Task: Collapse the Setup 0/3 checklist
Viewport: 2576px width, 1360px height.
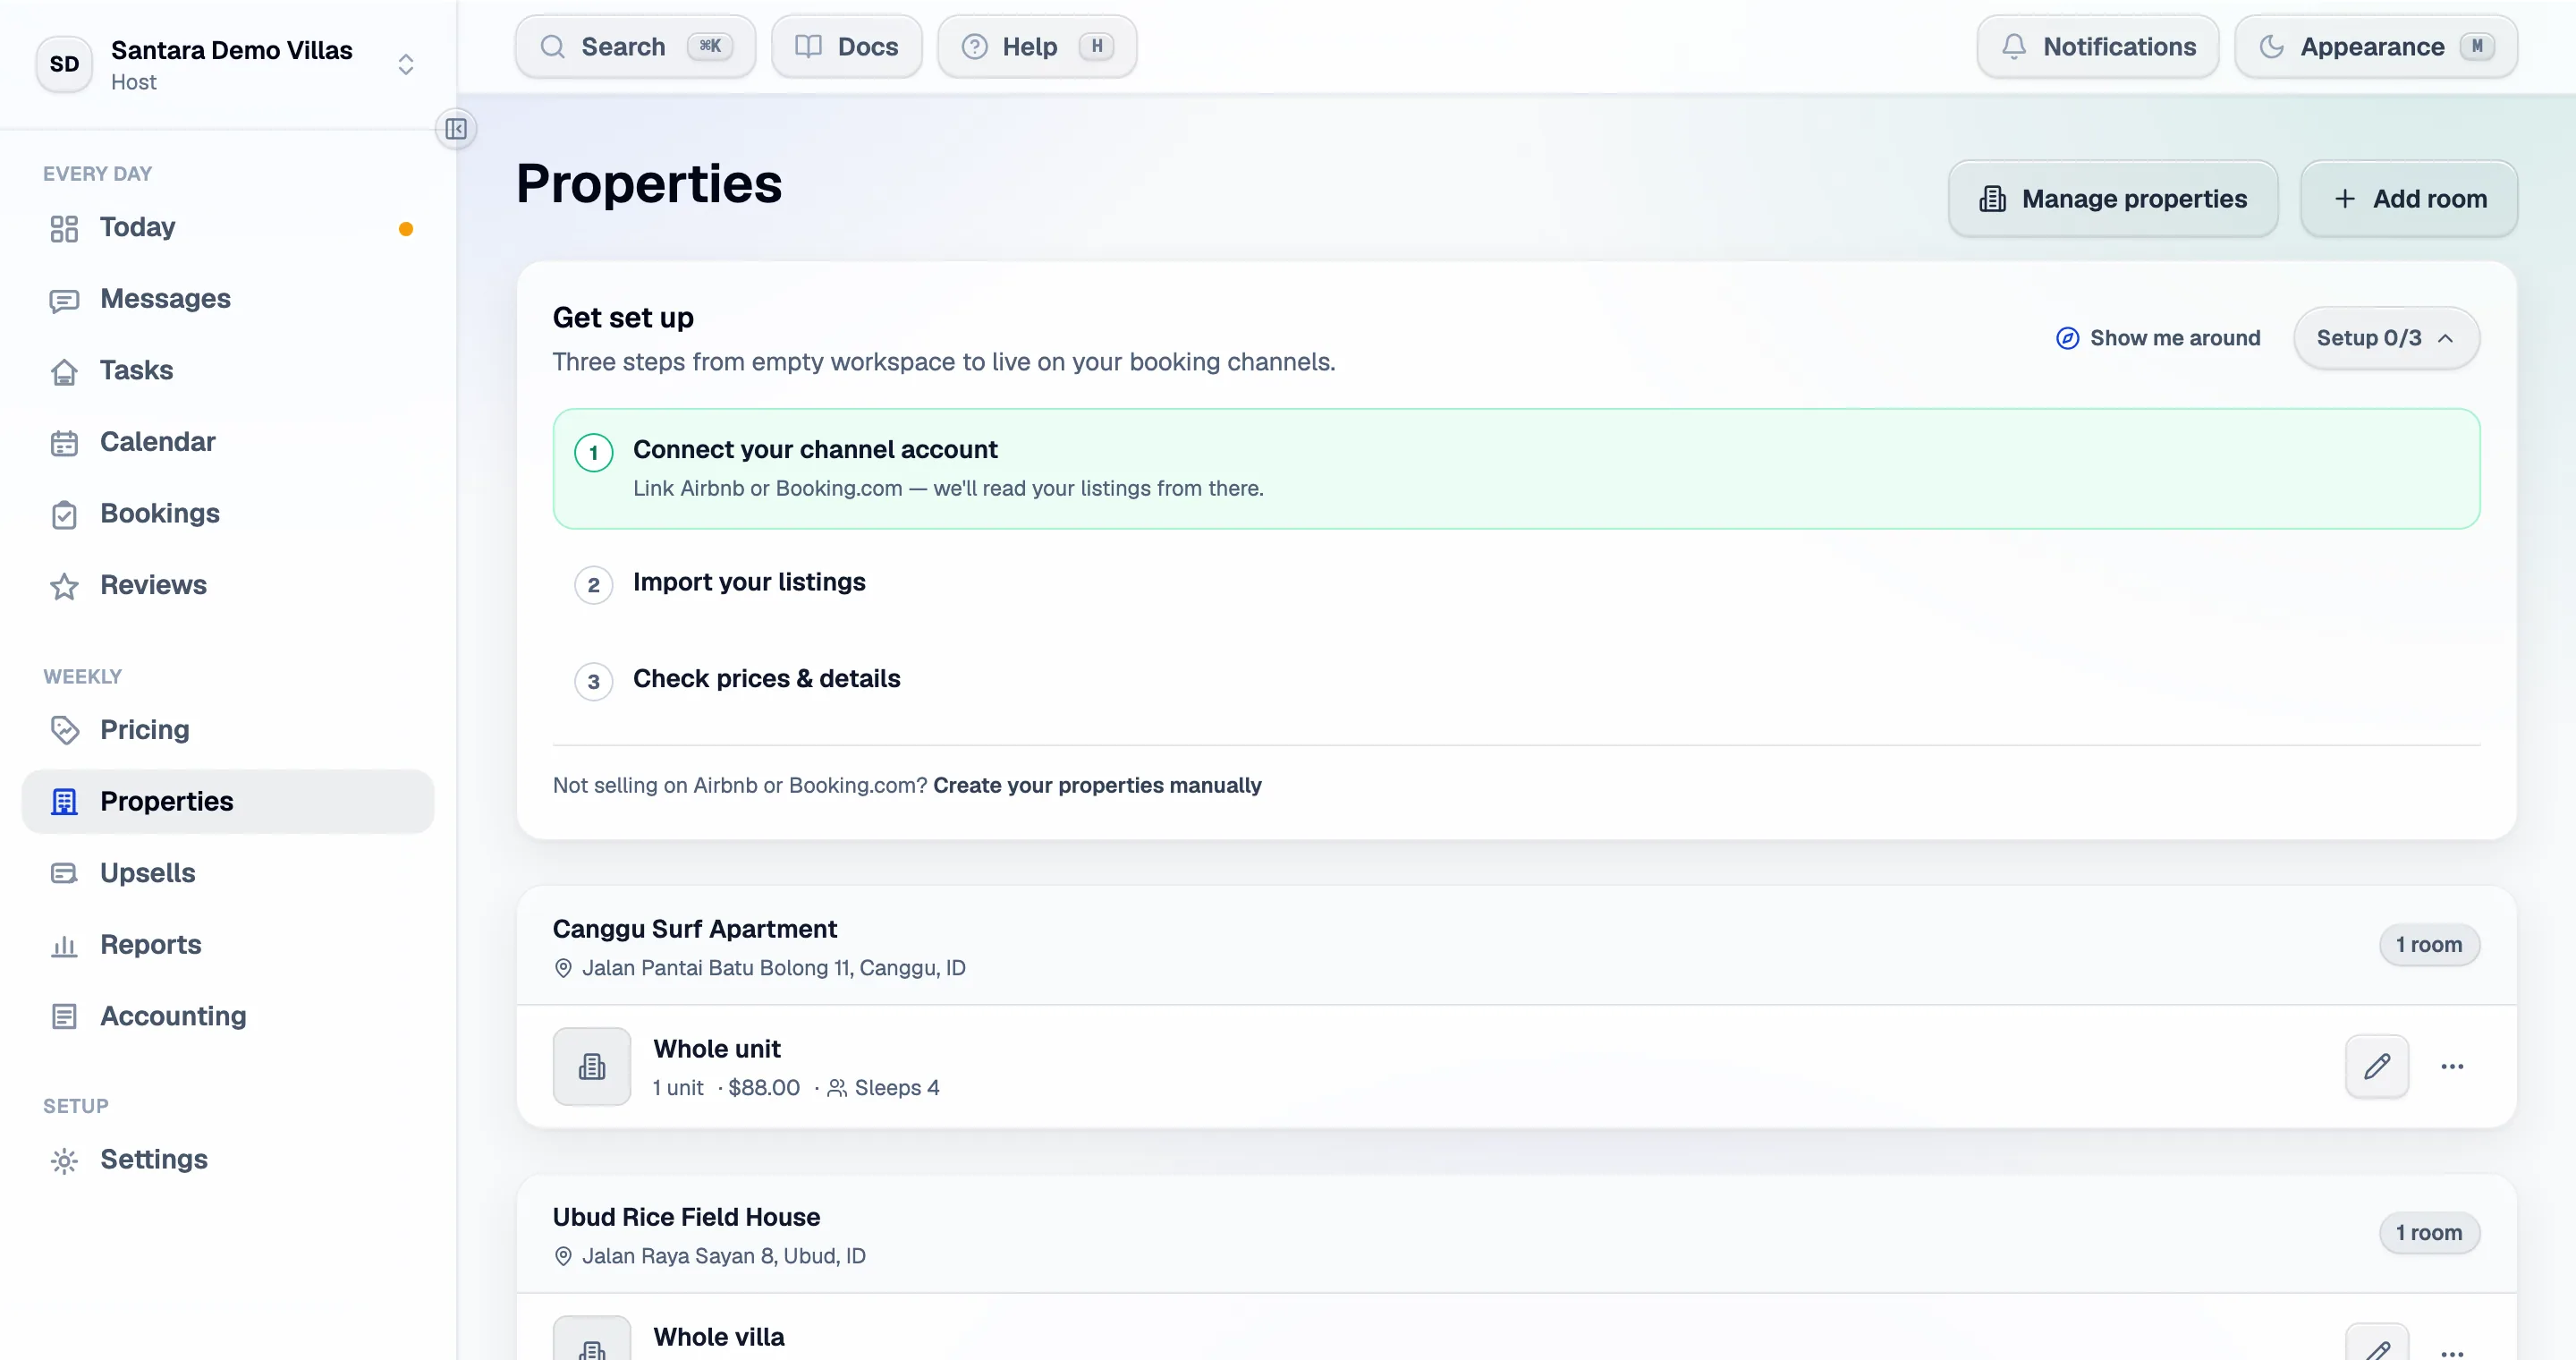Action: pyautogui.click(x=2386, y=339)
